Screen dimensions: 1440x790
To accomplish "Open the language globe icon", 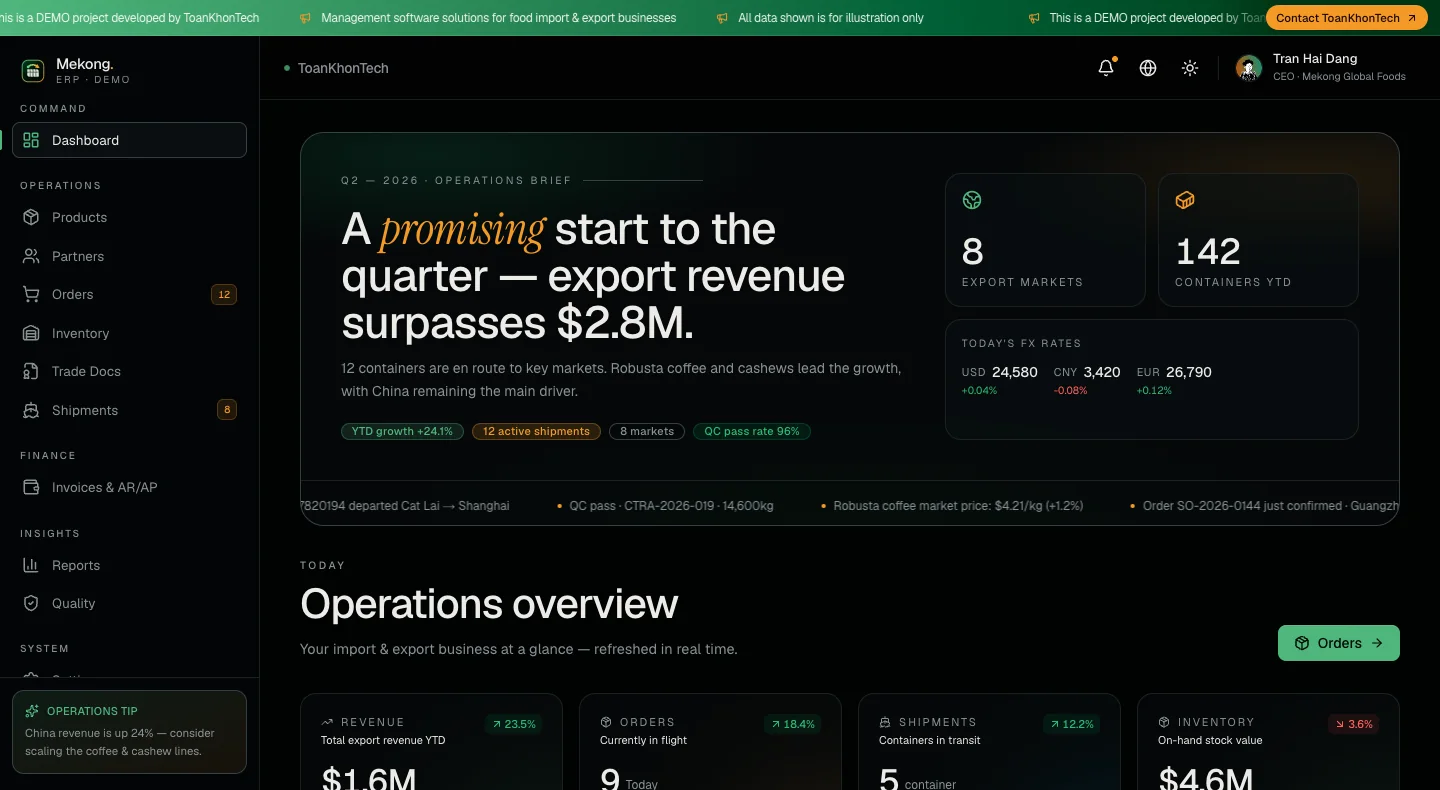I will (1148, 68).
